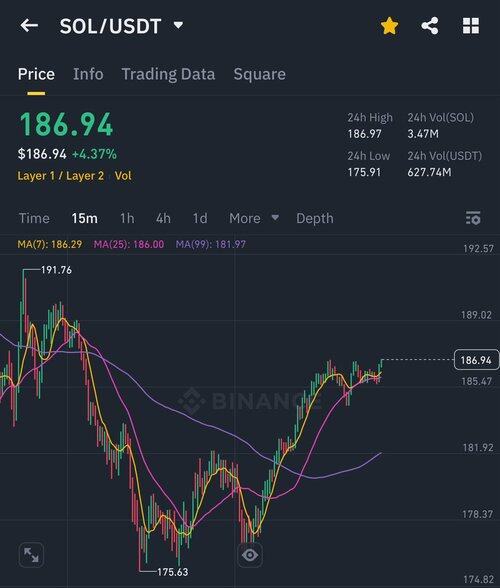500x588 pixels.
Task: Choose the 4h interval
Action: click(164, 218)
